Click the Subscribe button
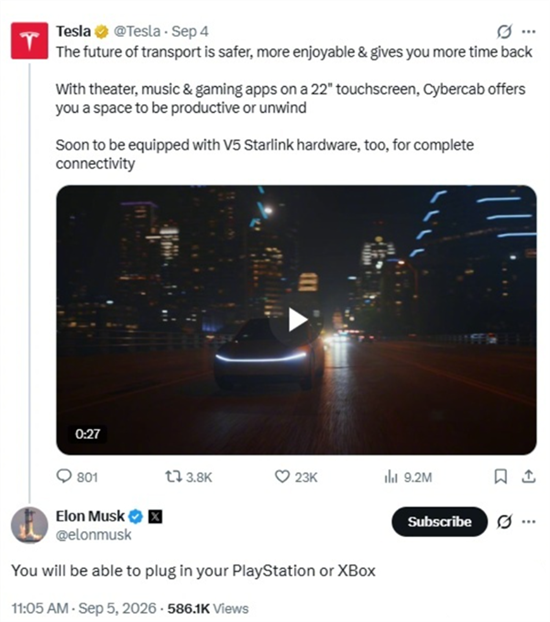 click(x=439, y=522)
